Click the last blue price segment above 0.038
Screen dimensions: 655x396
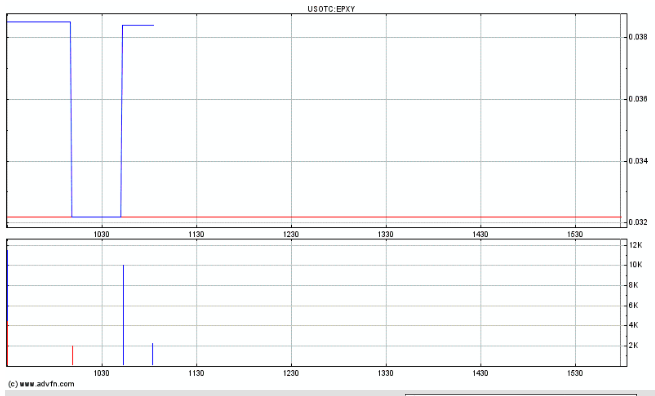click(138, 25)
